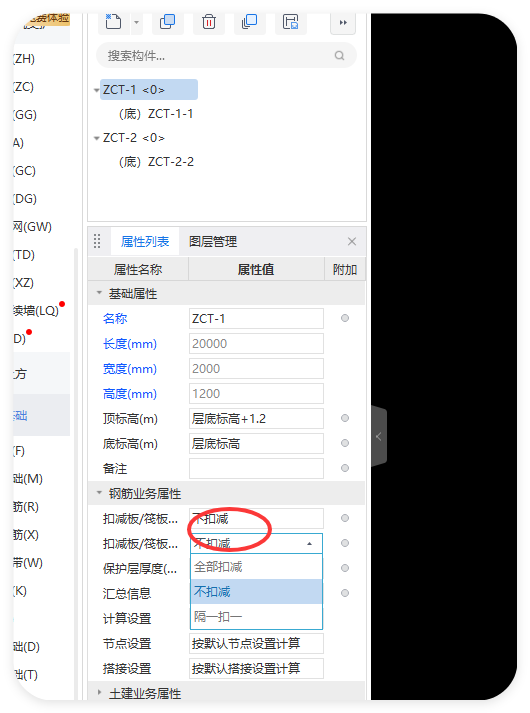Click the new component icon

click(x=113, y=21)
